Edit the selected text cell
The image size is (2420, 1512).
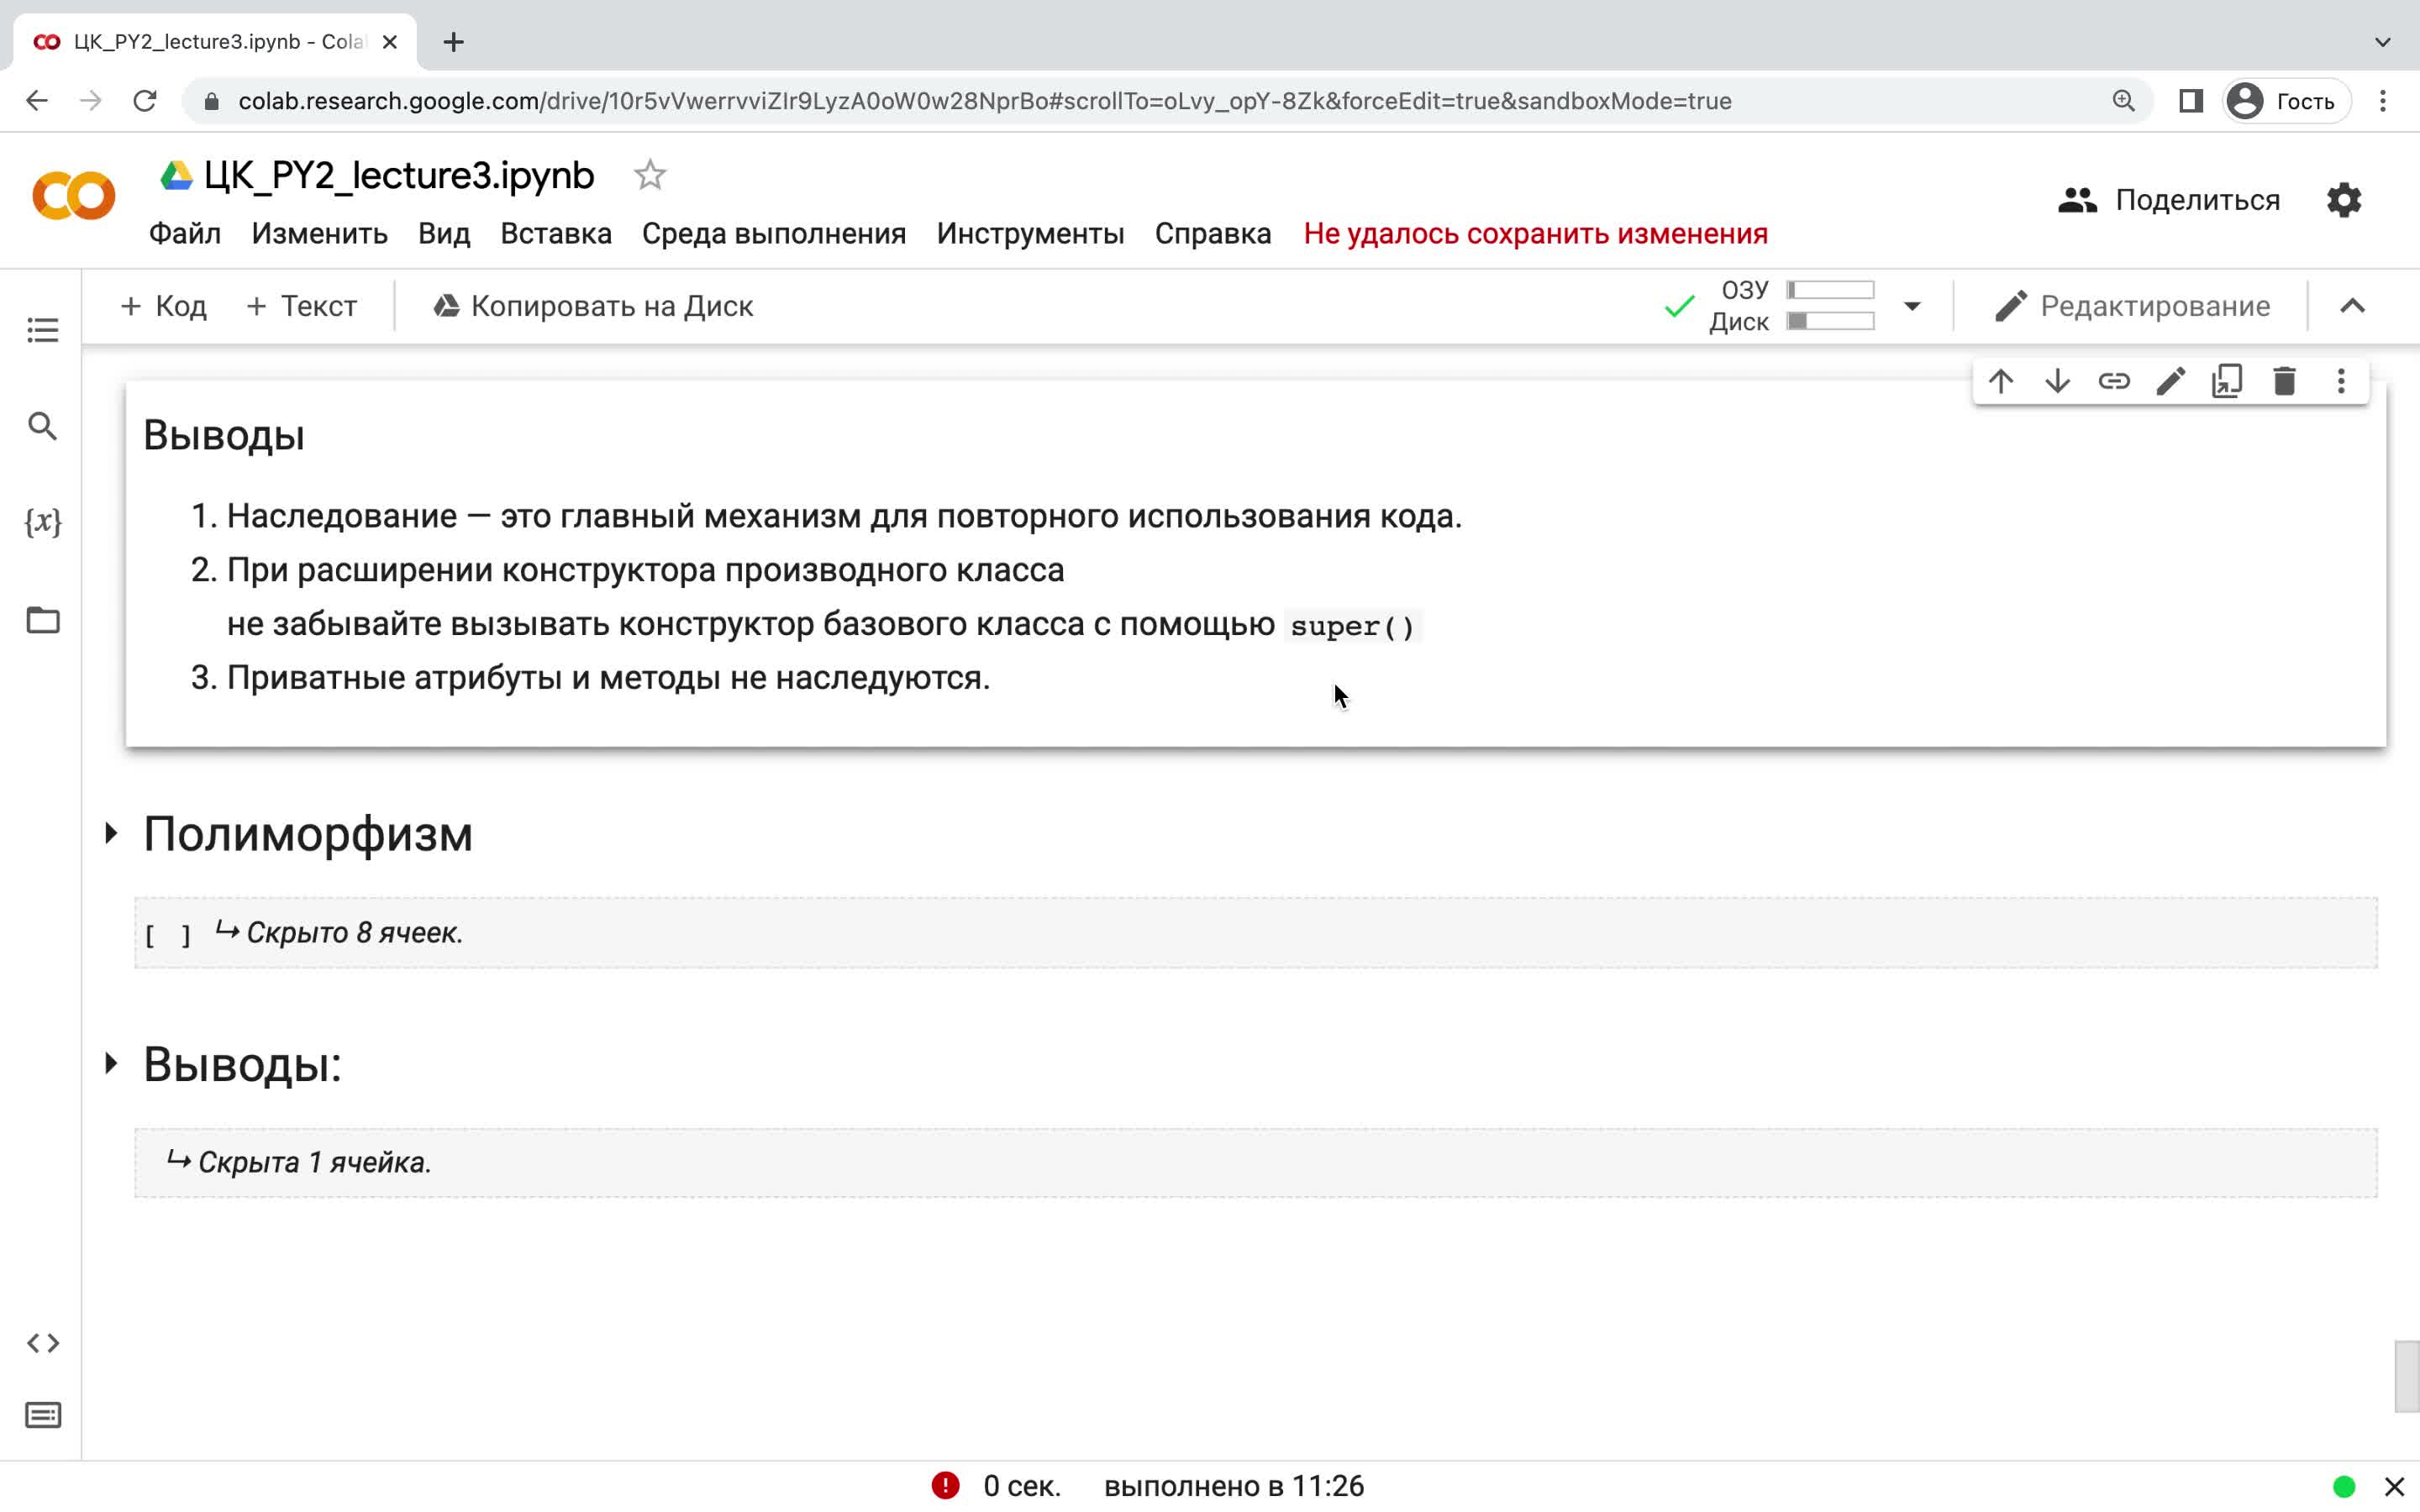tap(2171, 381)
